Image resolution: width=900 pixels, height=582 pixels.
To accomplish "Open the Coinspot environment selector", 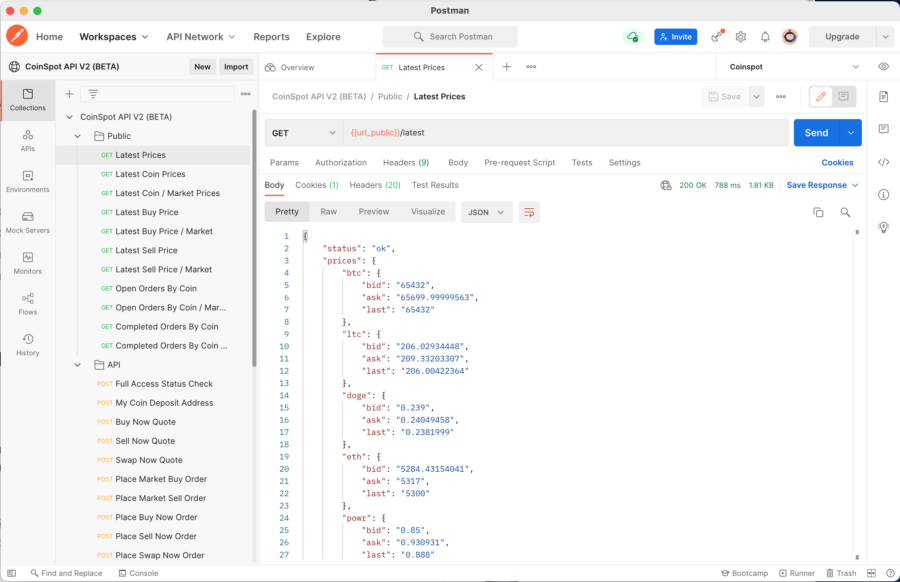I will (794, 67).
